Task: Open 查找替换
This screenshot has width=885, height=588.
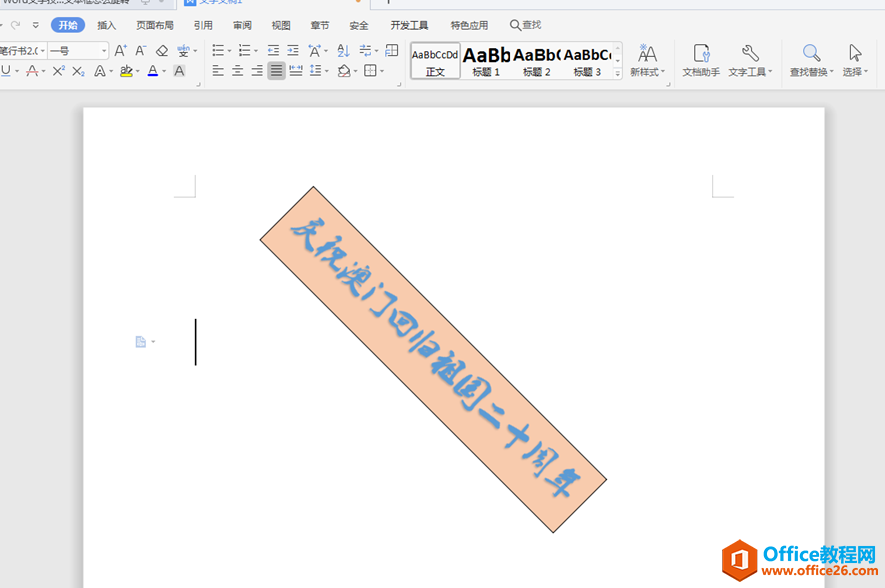Action: tap(812, 60)
